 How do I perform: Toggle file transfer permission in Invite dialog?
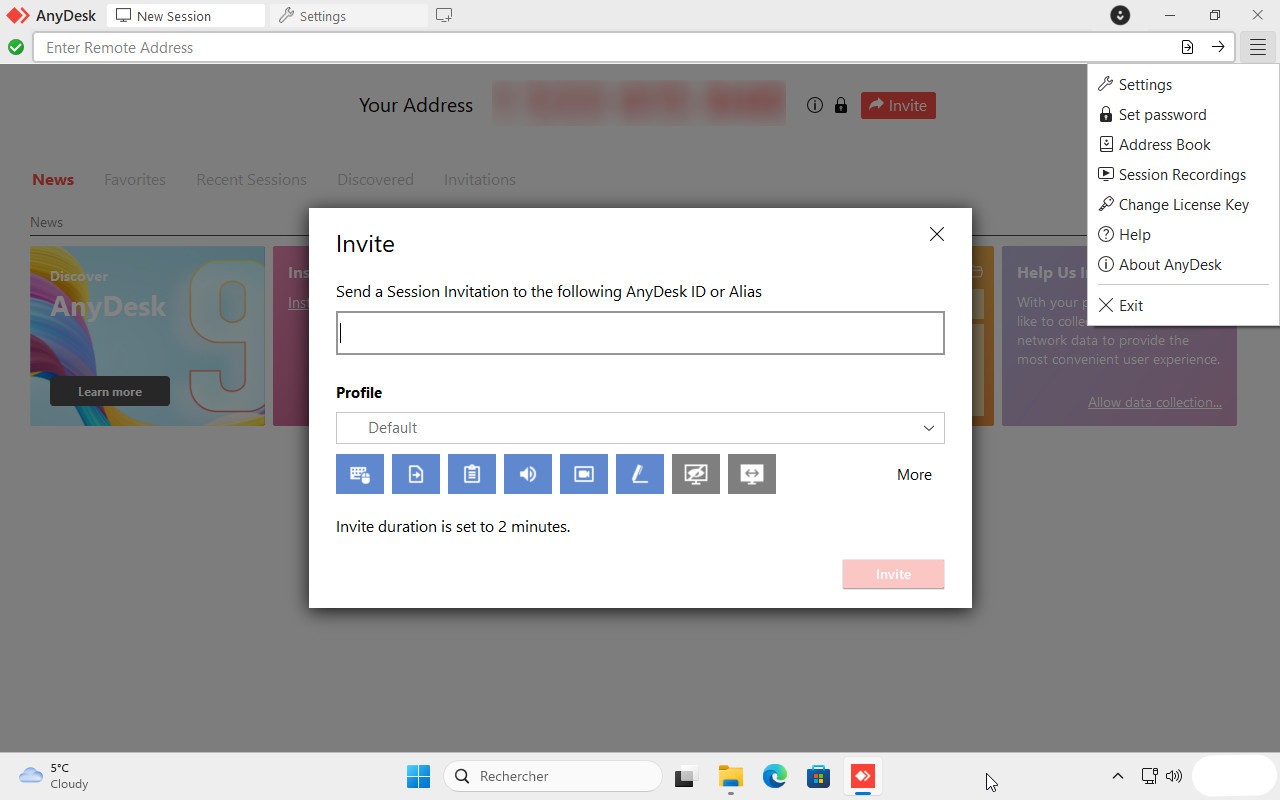point(416,474)
